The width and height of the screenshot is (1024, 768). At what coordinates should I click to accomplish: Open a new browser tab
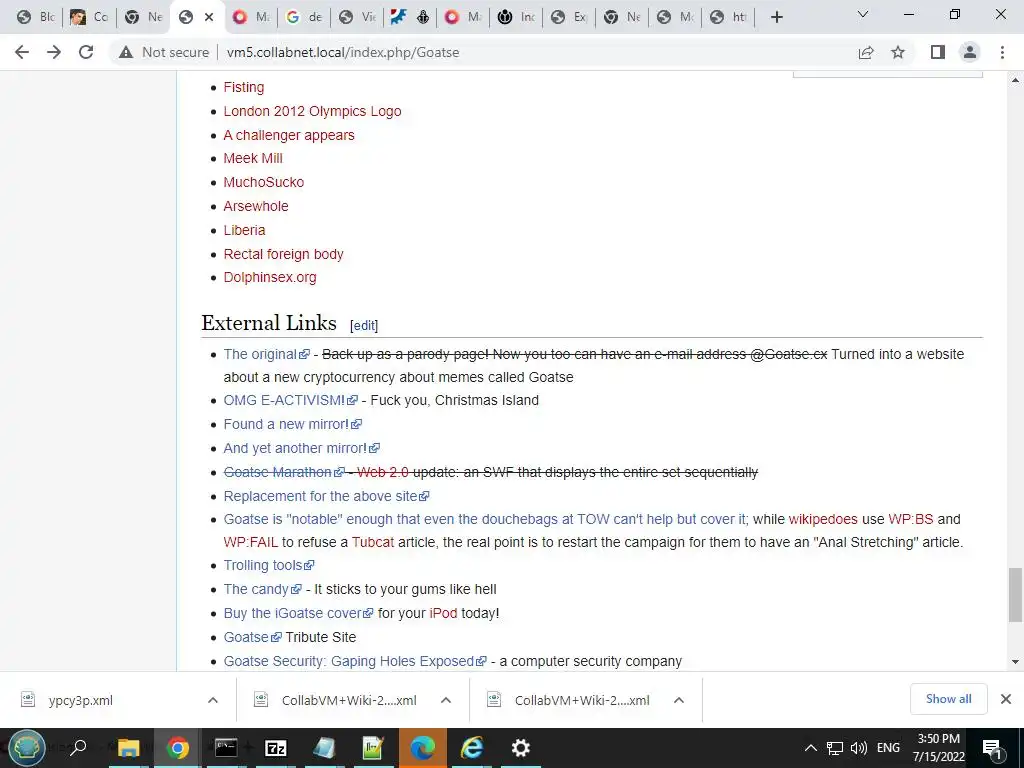776,17
